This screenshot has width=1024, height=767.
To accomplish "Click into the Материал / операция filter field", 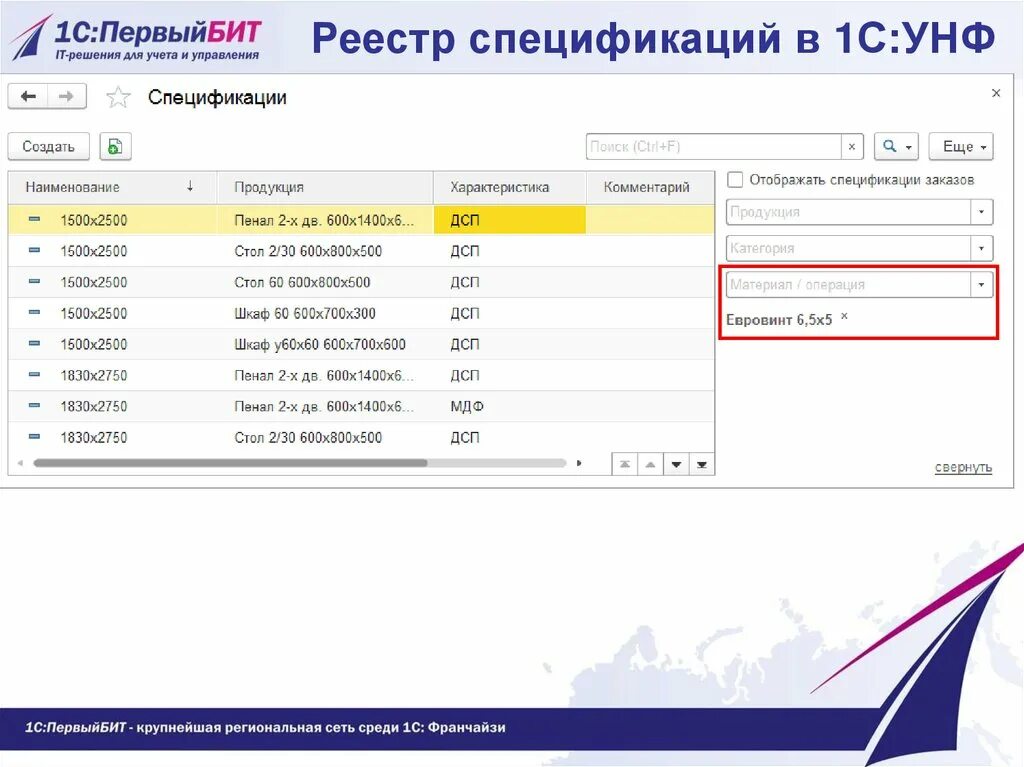I will click(848, 285).
